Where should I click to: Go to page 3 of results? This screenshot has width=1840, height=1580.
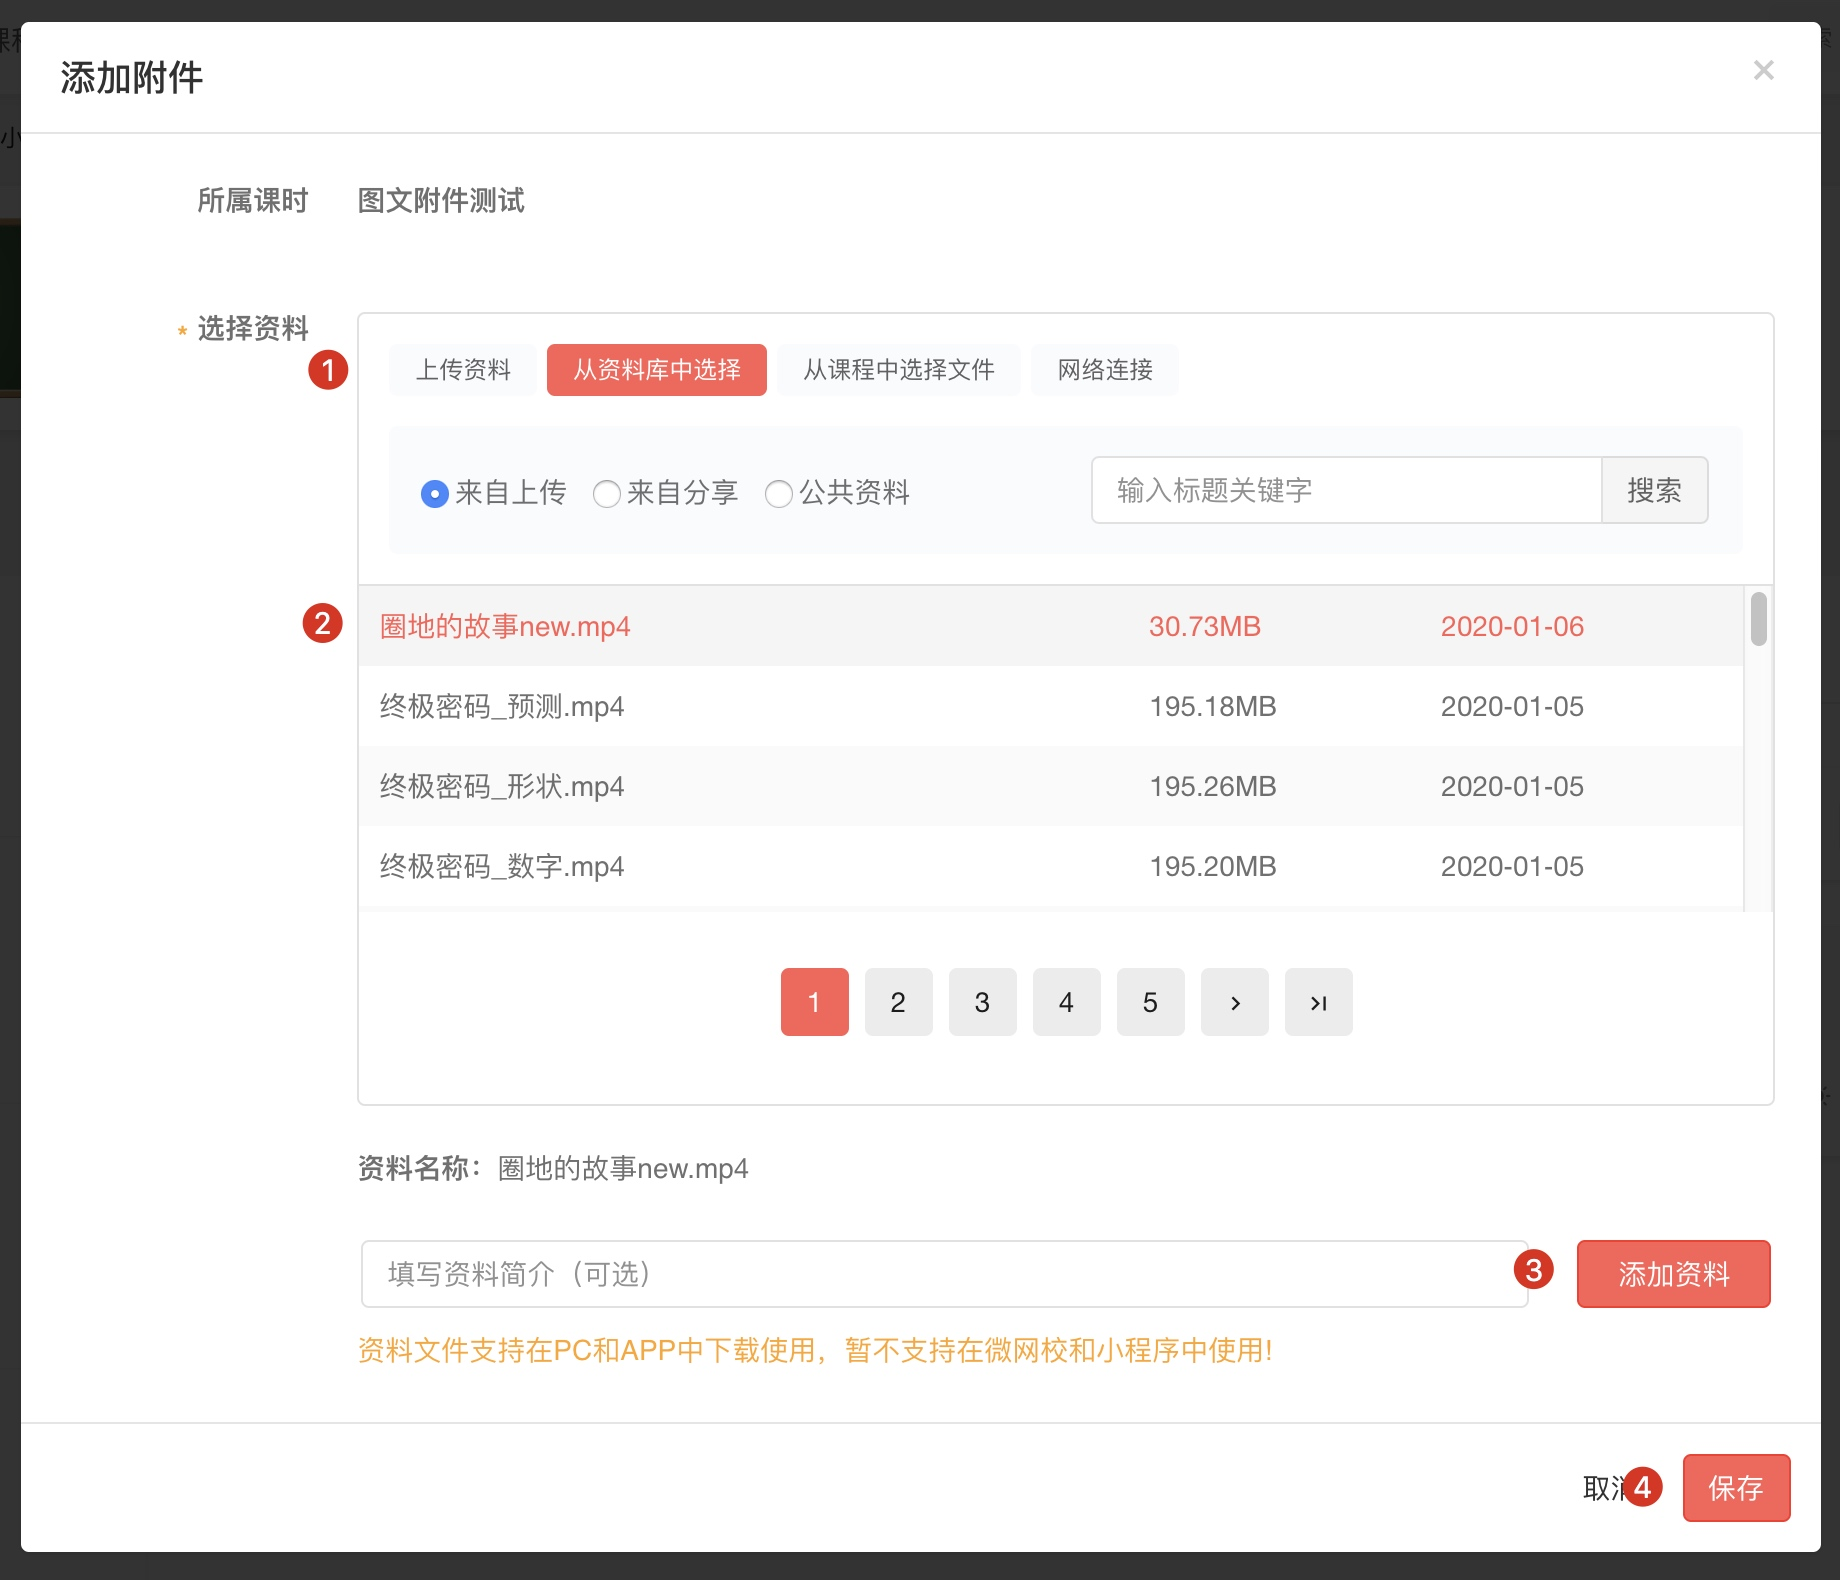[983, 1002]
